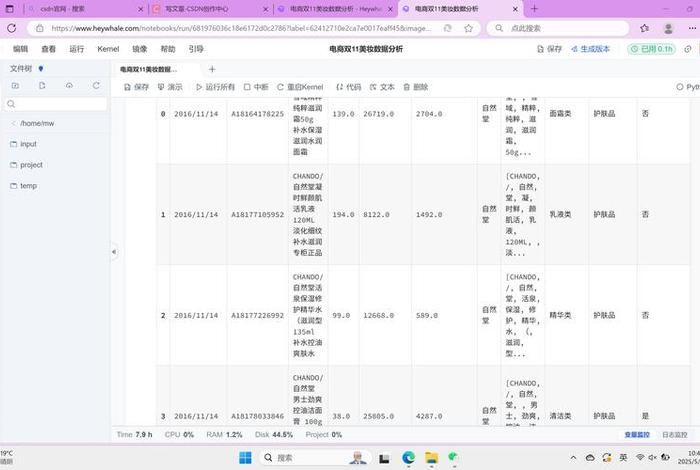
Task: Open the browser profile avatar
Action: 668,28
